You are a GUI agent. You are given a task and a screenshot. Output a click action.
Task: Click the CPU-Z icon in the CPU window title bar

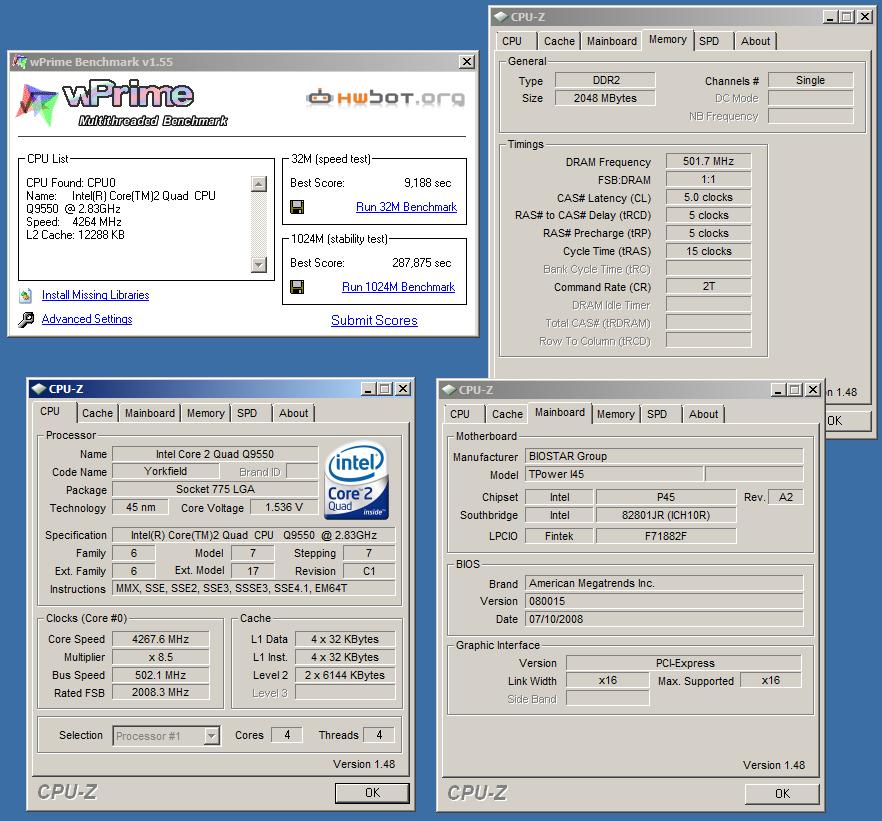[39, 389]
